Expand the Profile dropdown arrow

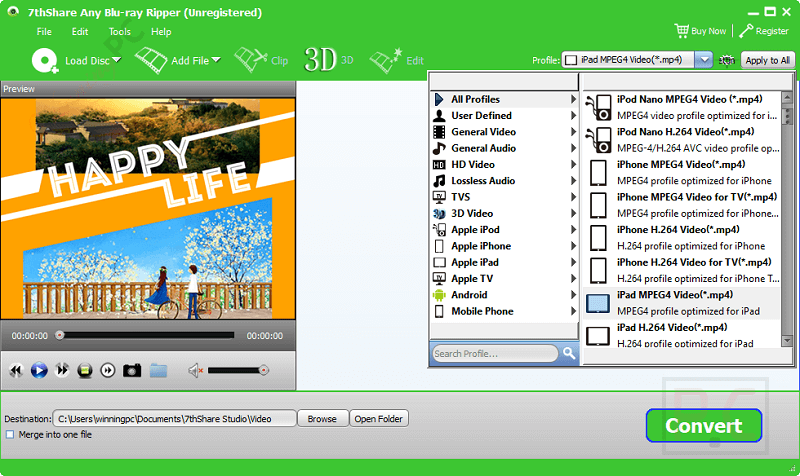[x=704, y=60]
